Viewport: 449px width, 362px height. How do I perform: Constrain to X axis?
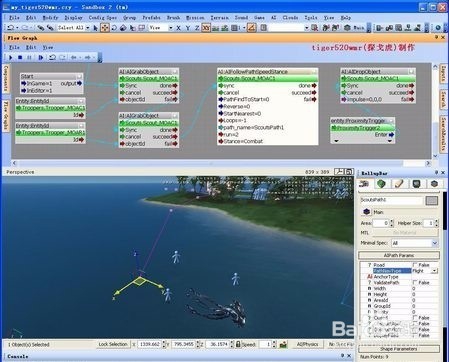pos(178,28)
